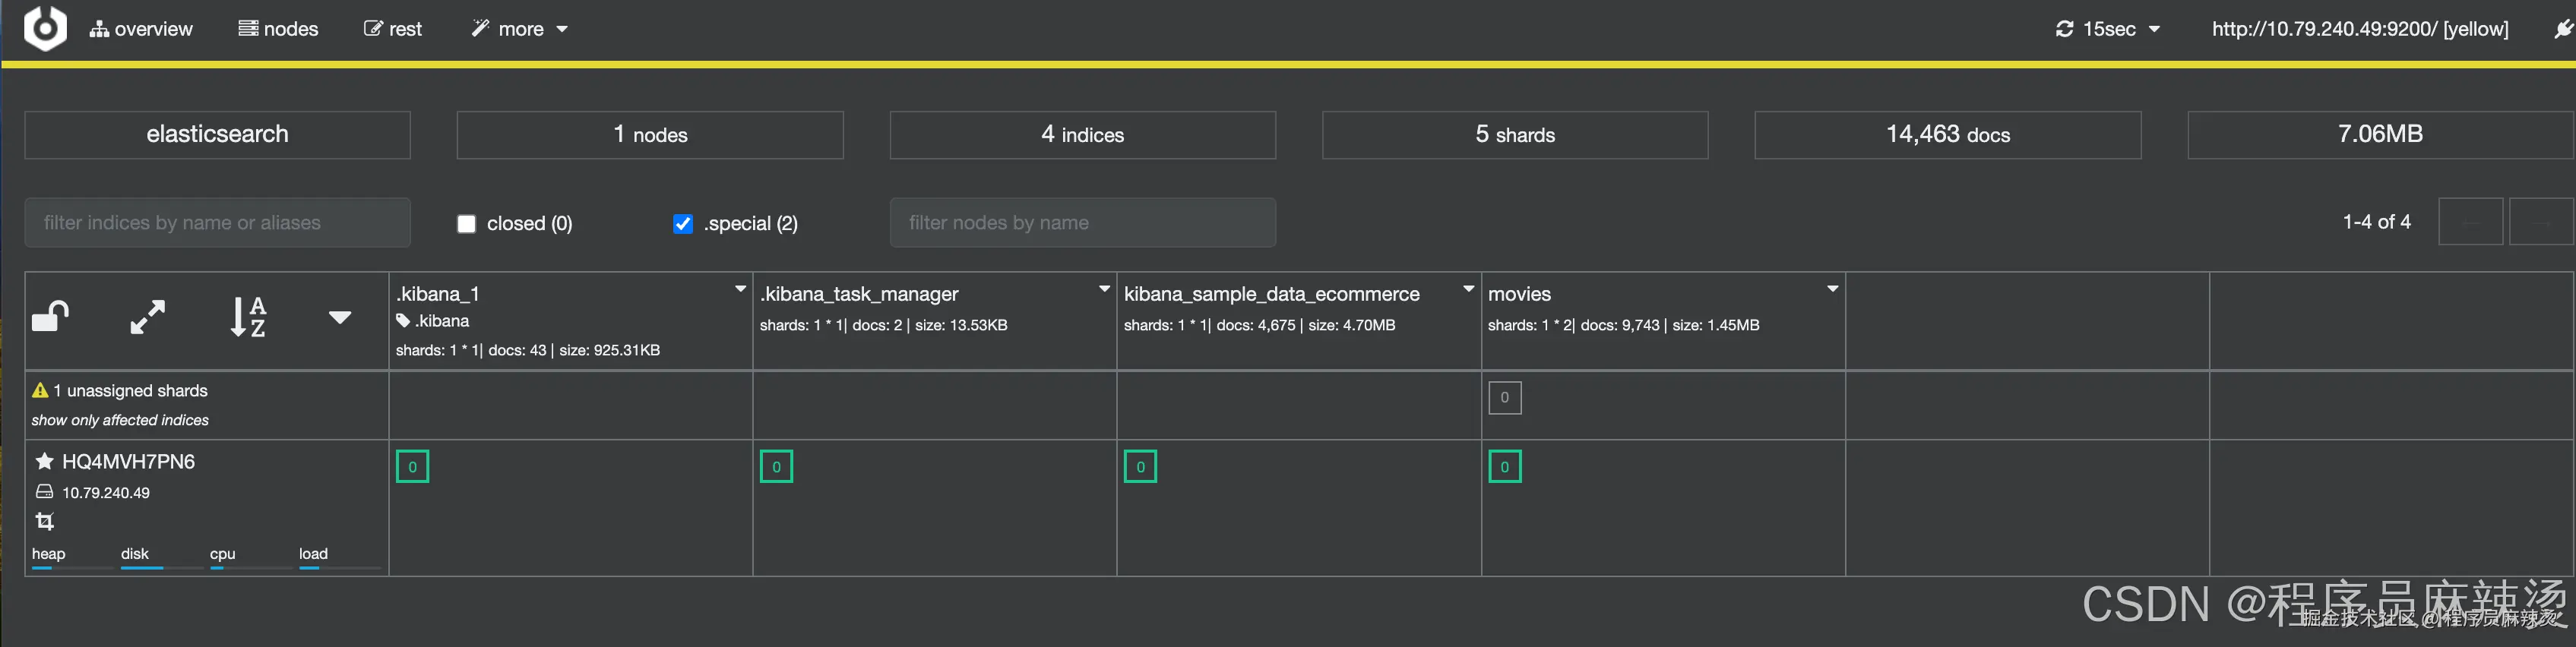The height and width of the screenshot is (647, 2576).
Task: Open the rest menu item
Action: [393, 29]
